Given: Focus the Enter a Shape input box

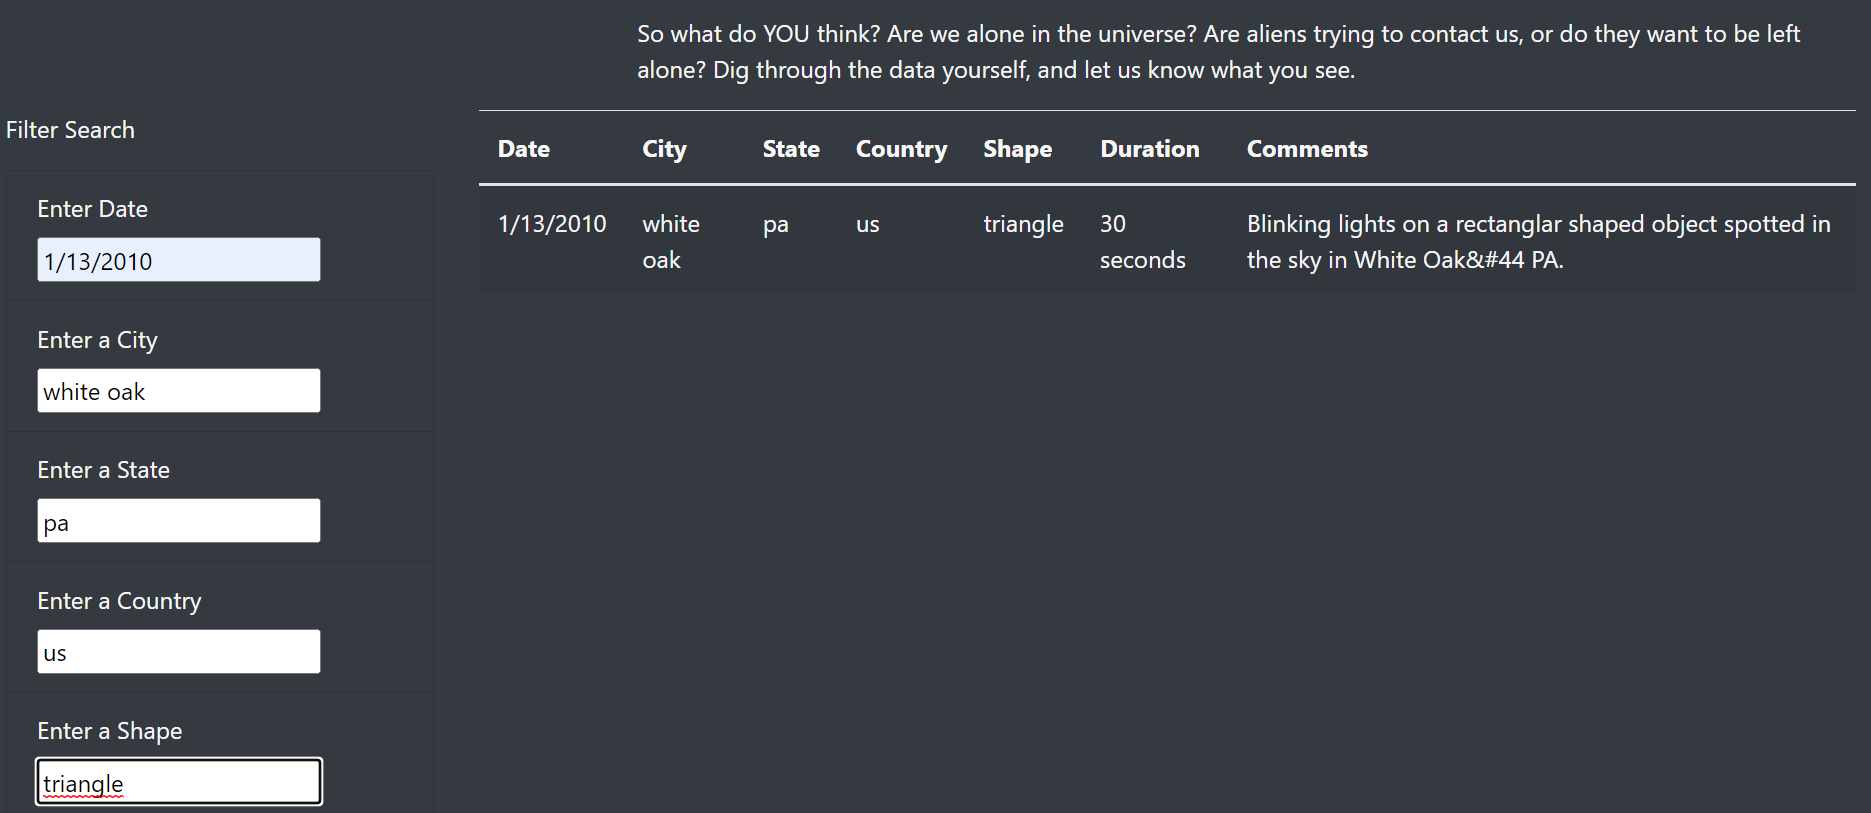Looking at the screenshot, I should (179, 782).
